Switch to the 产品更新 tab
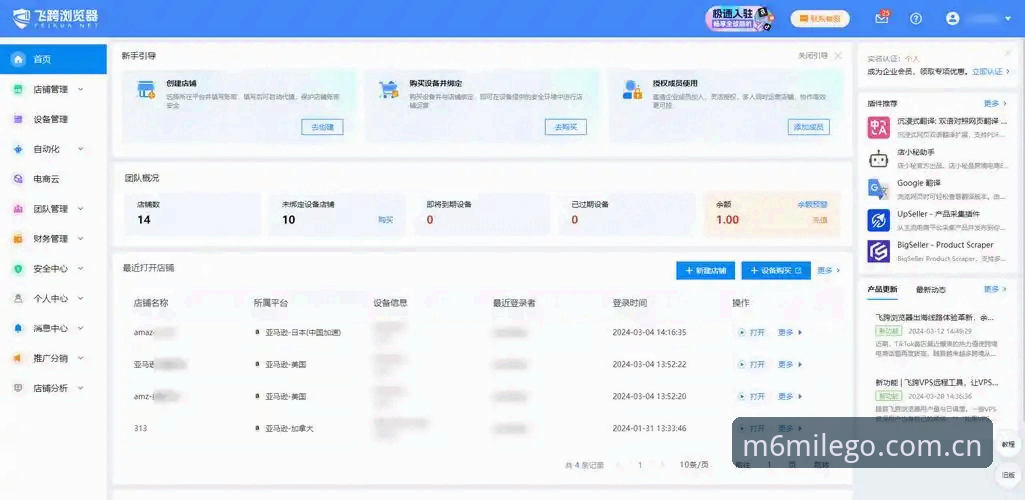The image size is (1025, 500). [x=882, y=289]
